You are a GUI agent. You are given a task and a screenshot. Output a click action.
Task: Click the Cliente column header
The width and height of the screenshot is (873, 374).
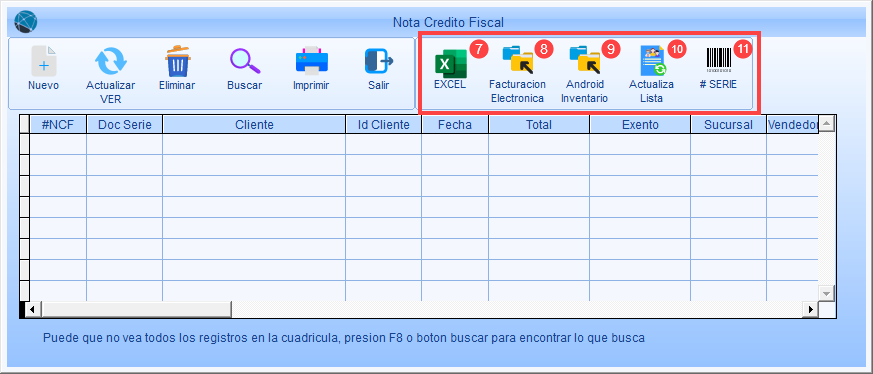pos(254,125)
